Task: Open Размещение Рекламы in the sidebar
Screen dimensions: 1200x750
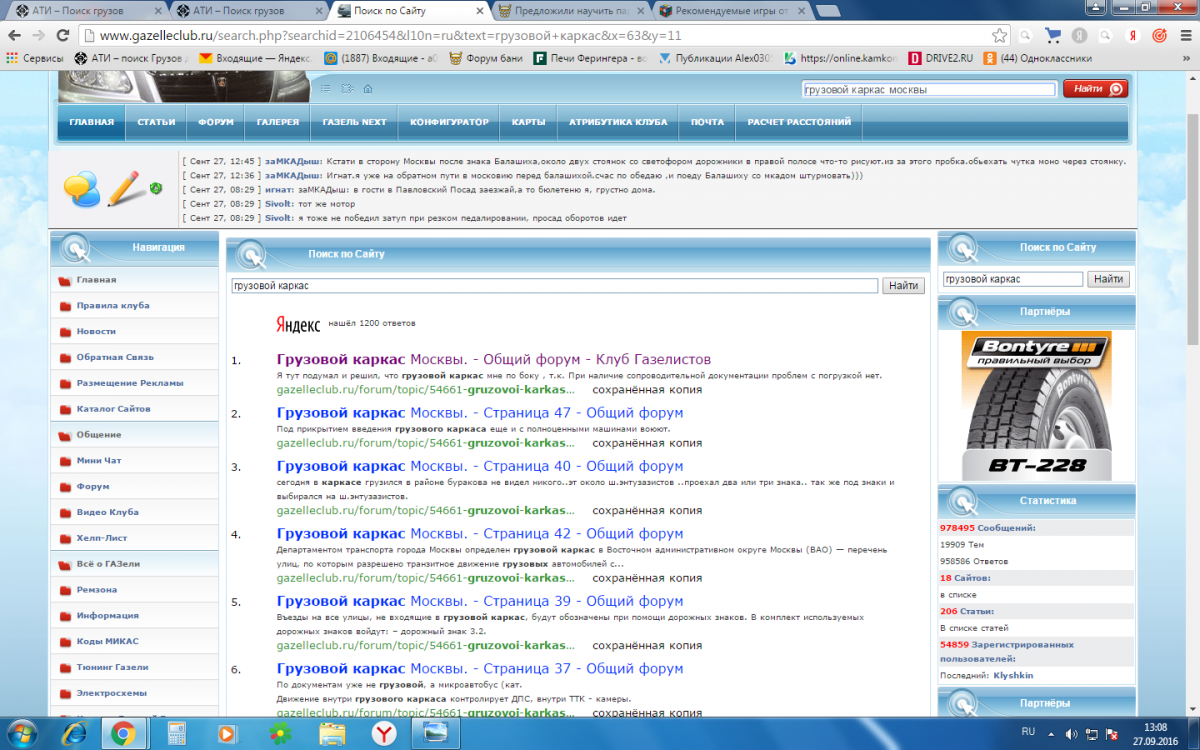Action: point(130,383)
